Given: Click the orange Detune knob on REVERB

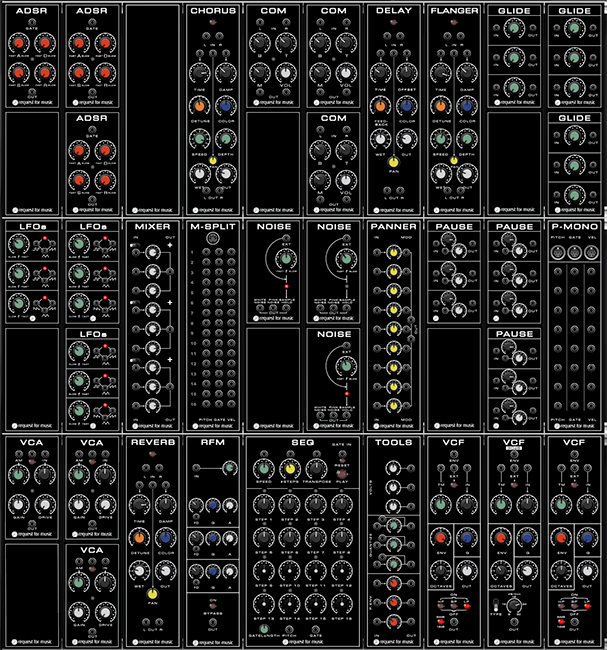Looking at the screenshot, I should click(x=138, y=537).
